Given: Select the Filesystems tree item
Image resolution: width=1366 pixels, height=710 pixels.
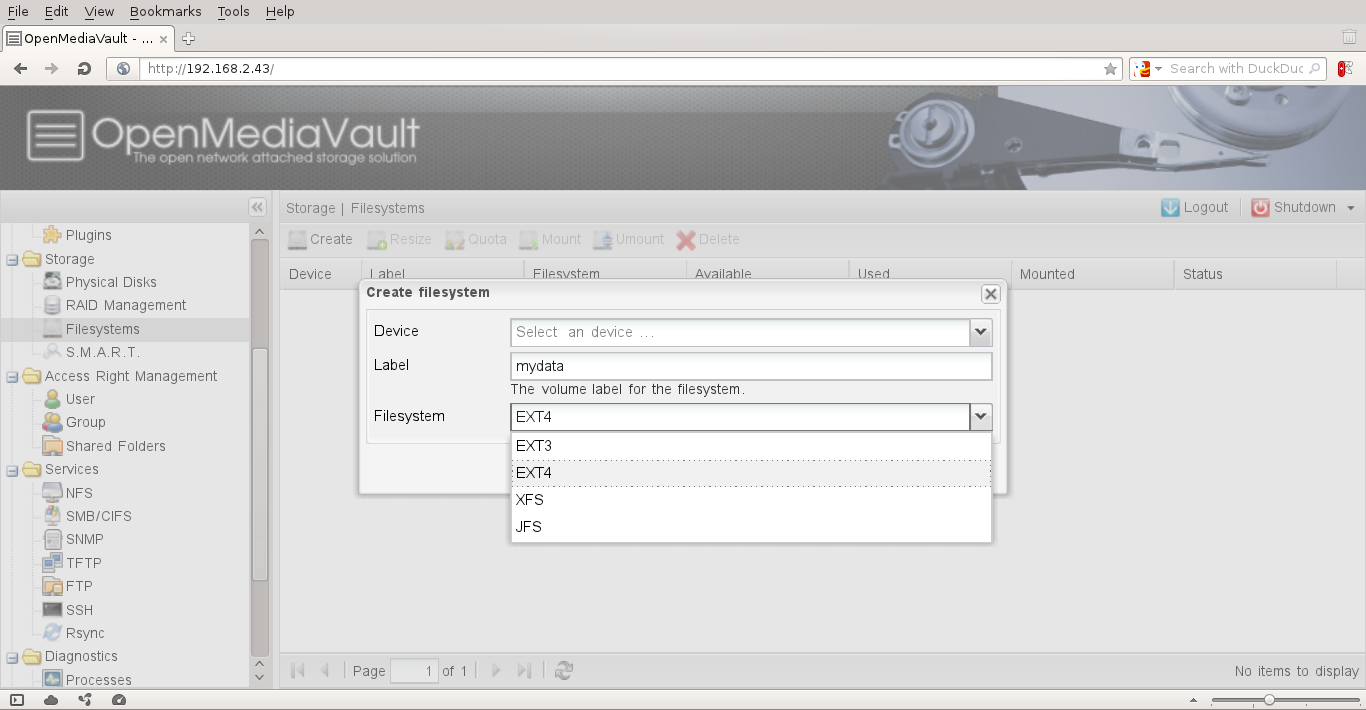Looking at the screenshot, I should tap(102, 329).
